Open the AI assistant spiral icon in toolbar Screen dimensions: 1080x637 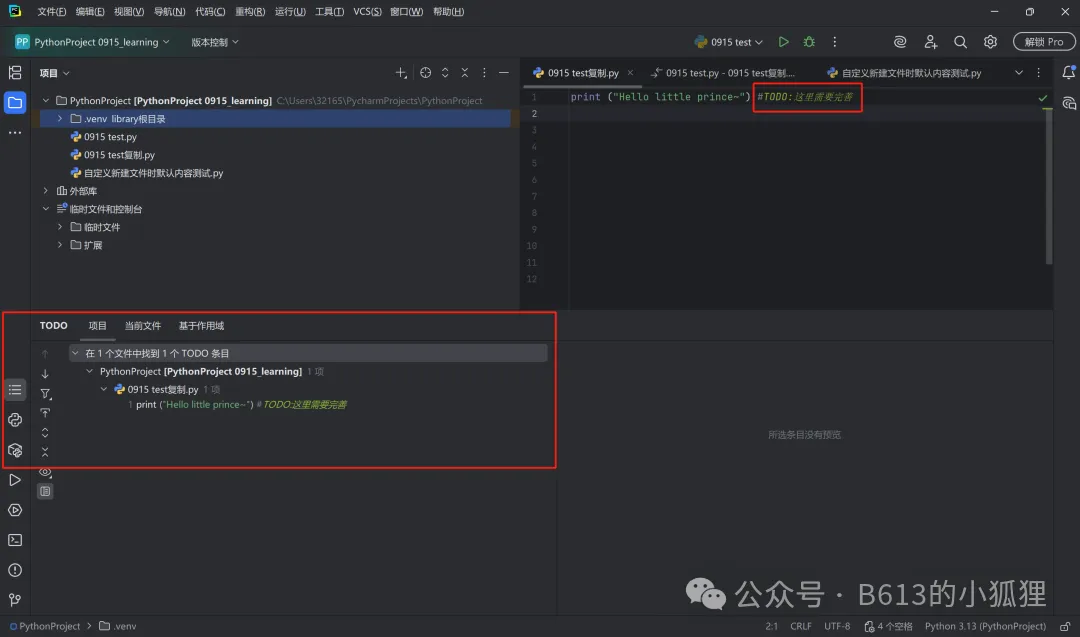900,42
